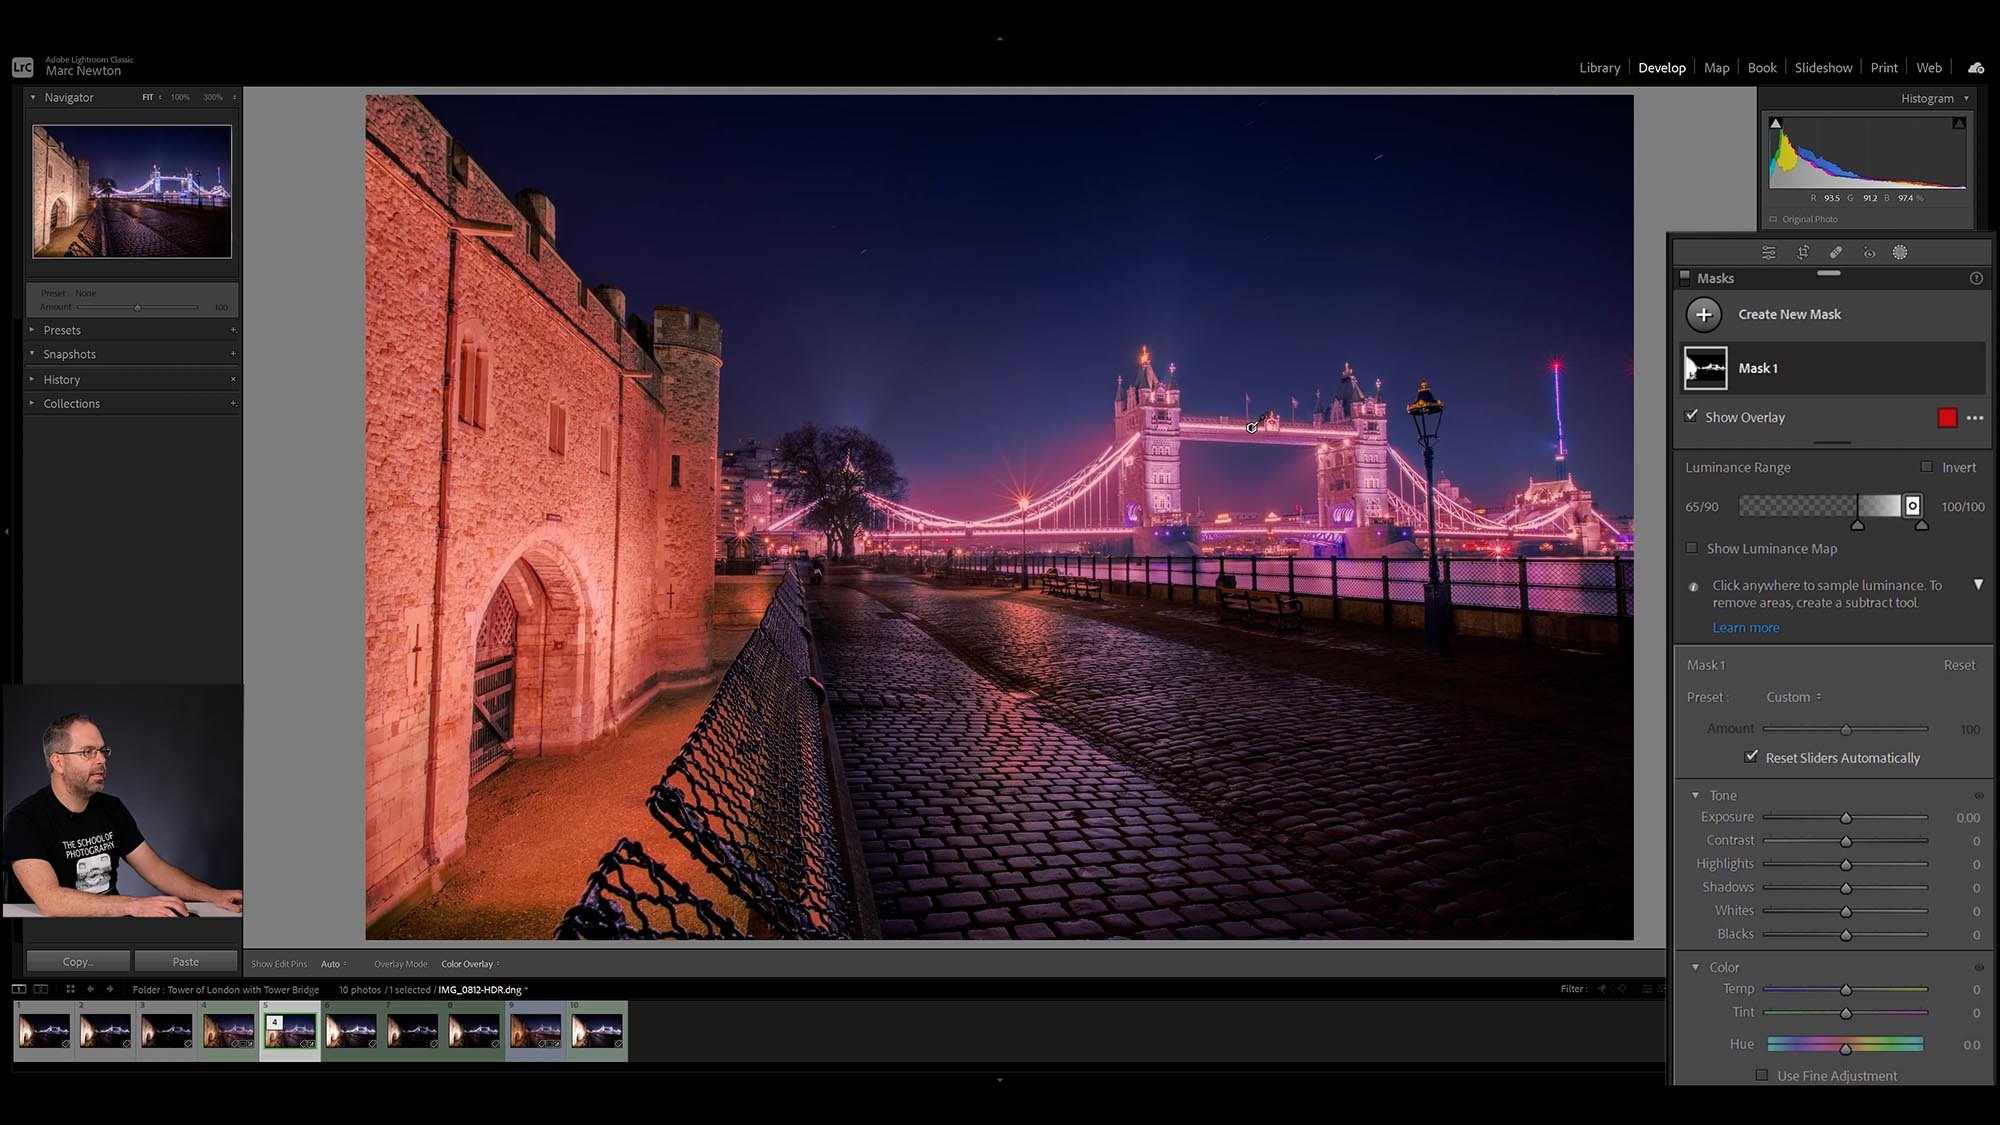The width and height of the screenshot is (2000, 1125).
Task: Click the Masks panel help icon
Action: click(1977, 278)
